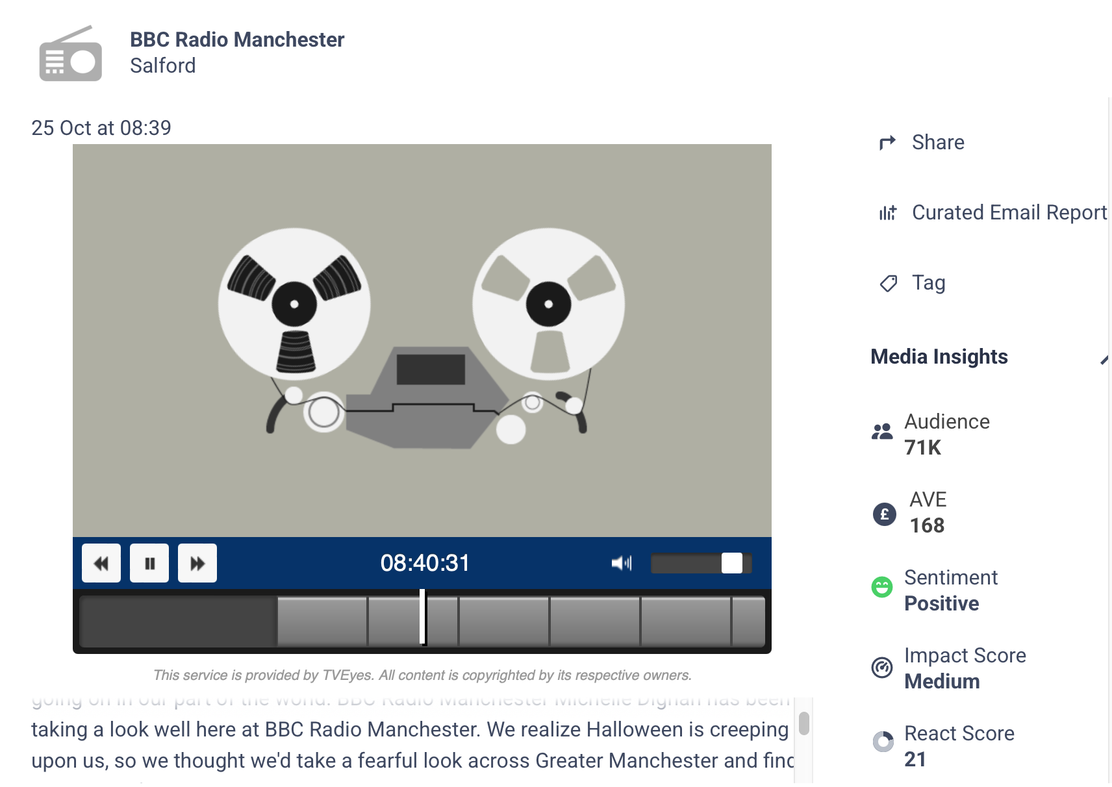Click transcript line starting 'taking a look well'
Screen dimensions: 1112x787
[x=412, y=730]
